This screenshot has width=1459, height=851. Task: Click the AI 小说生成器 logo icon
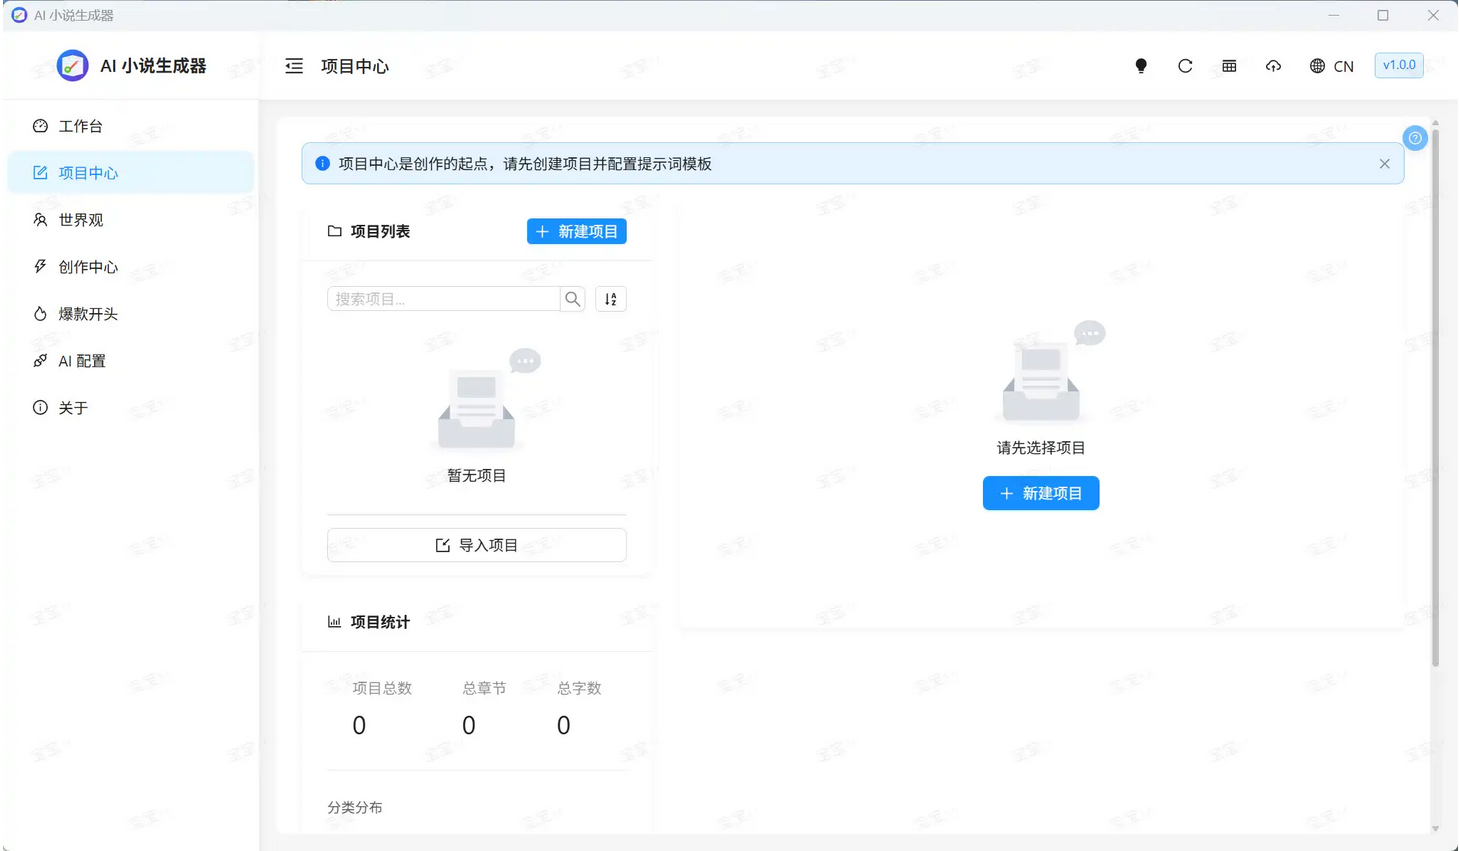pos(72,66)
